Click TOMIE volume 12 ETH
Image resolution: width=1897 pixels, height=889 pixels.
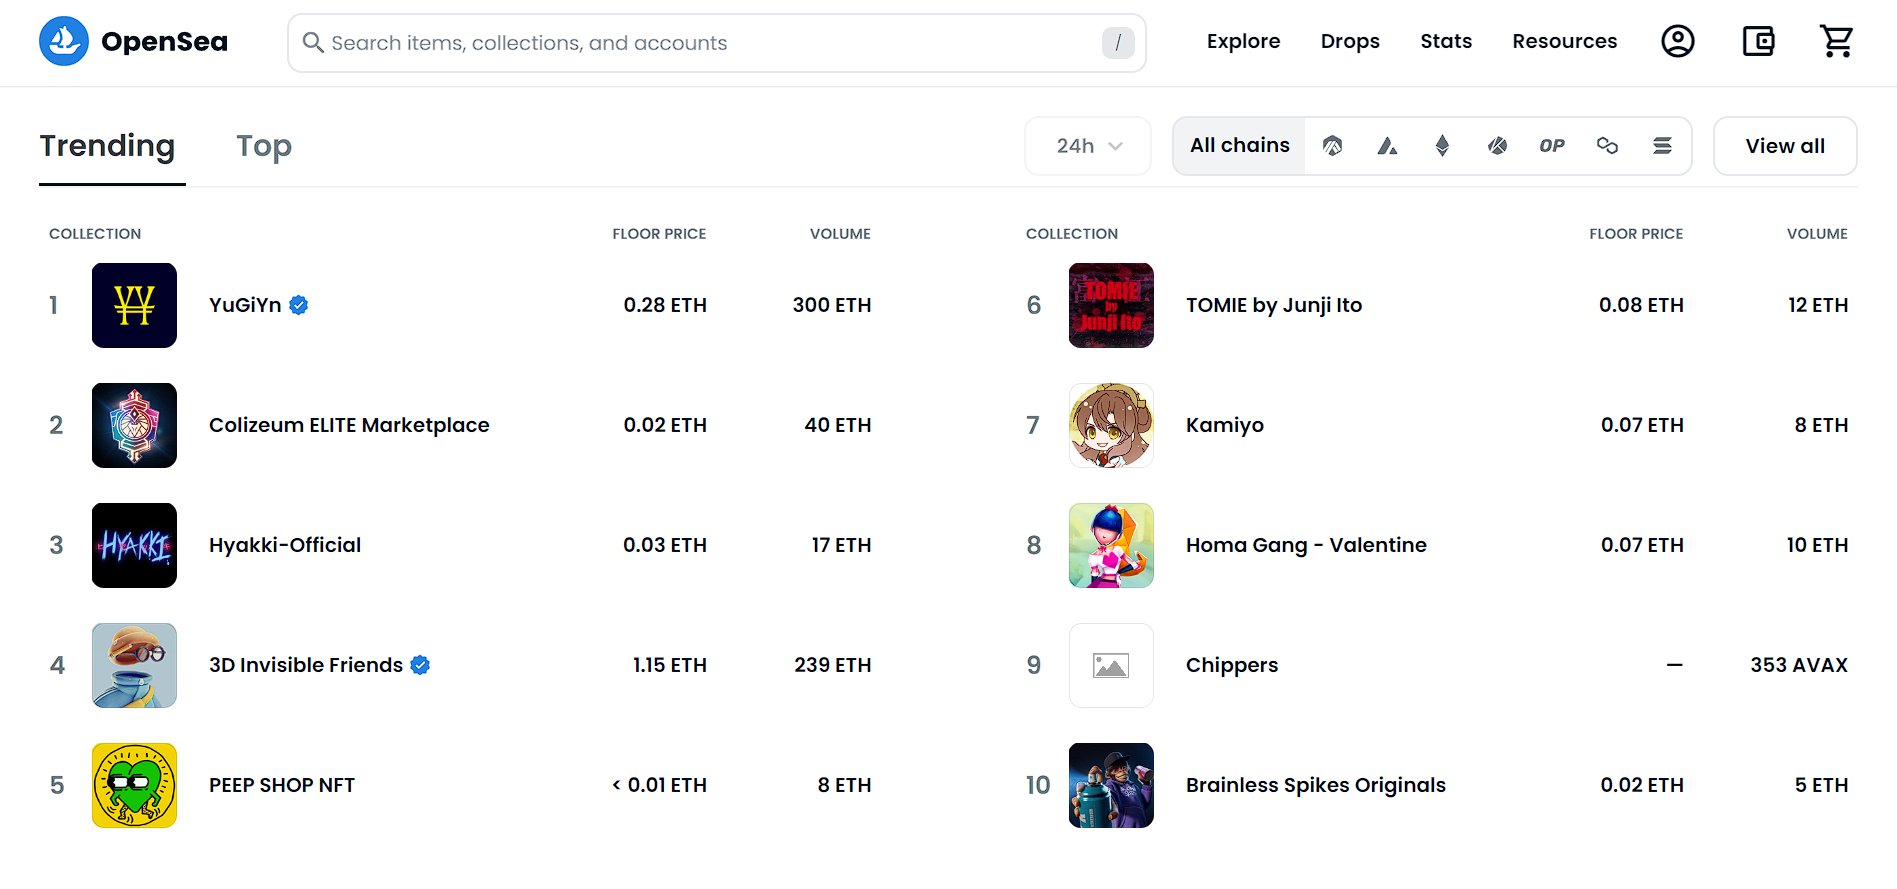pos(1818,305)
